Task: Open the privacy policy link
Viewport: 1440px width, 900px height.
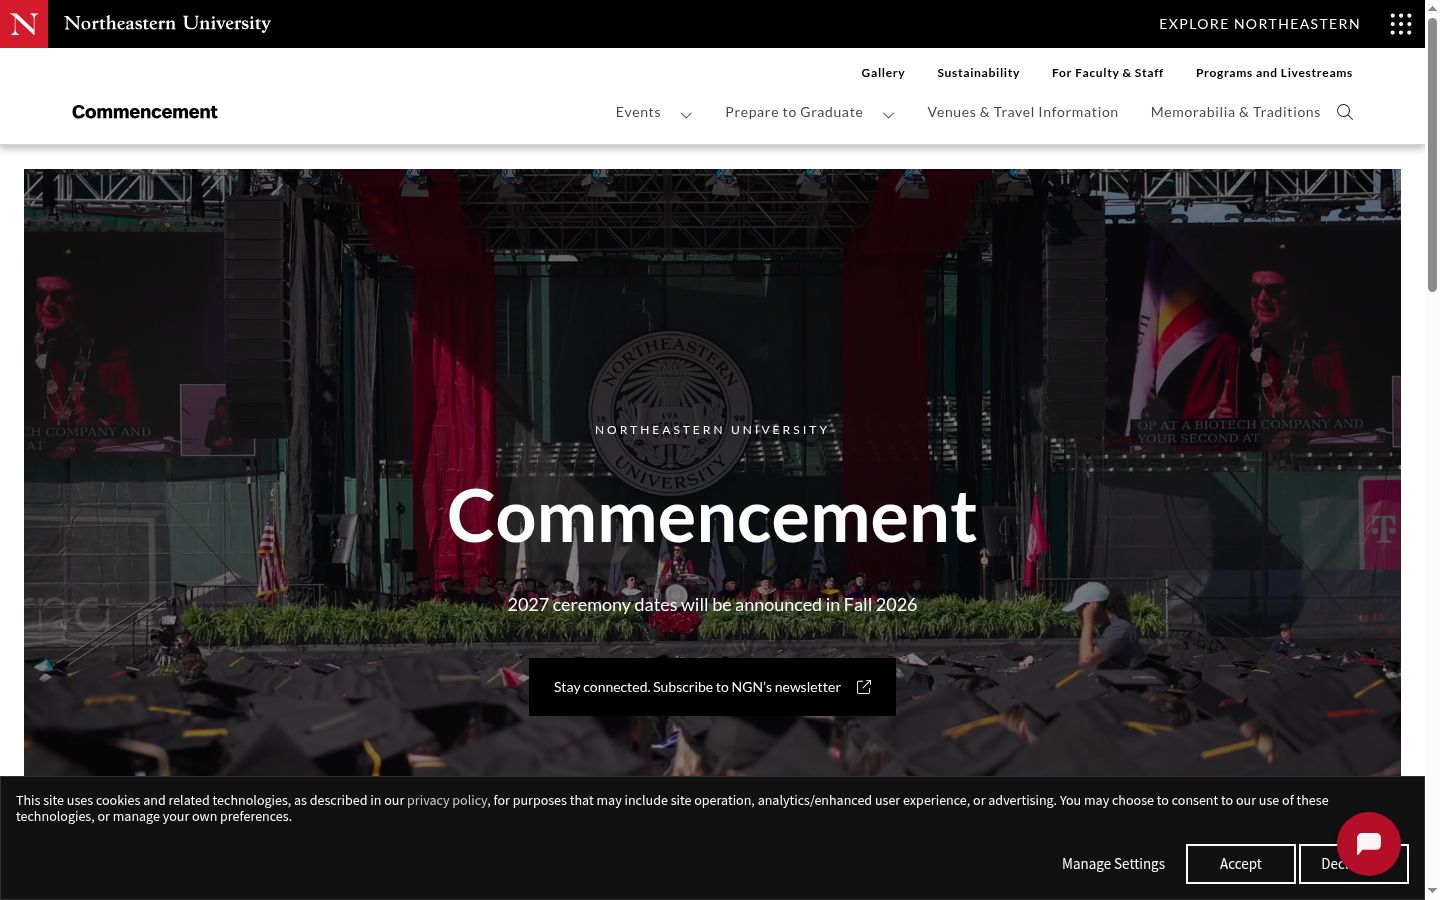Action: point(447,800)
